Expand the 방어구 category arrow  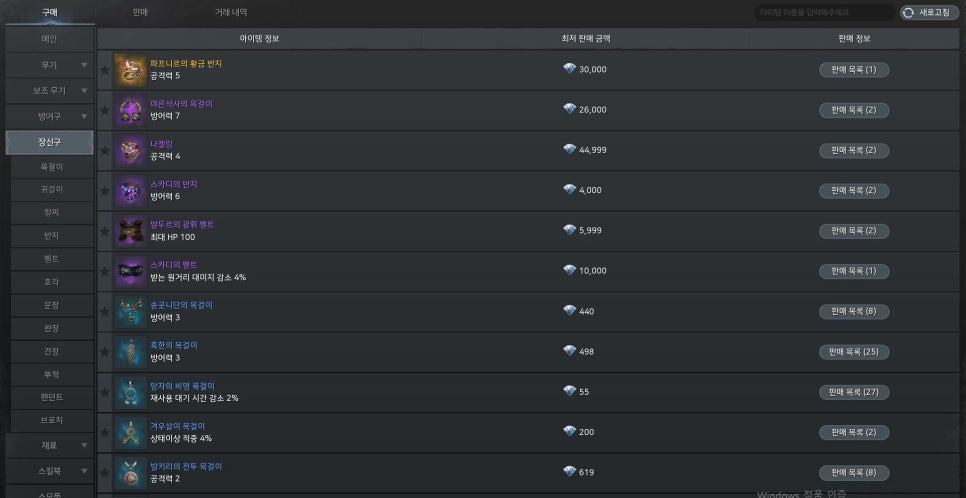tap(84, 116)
